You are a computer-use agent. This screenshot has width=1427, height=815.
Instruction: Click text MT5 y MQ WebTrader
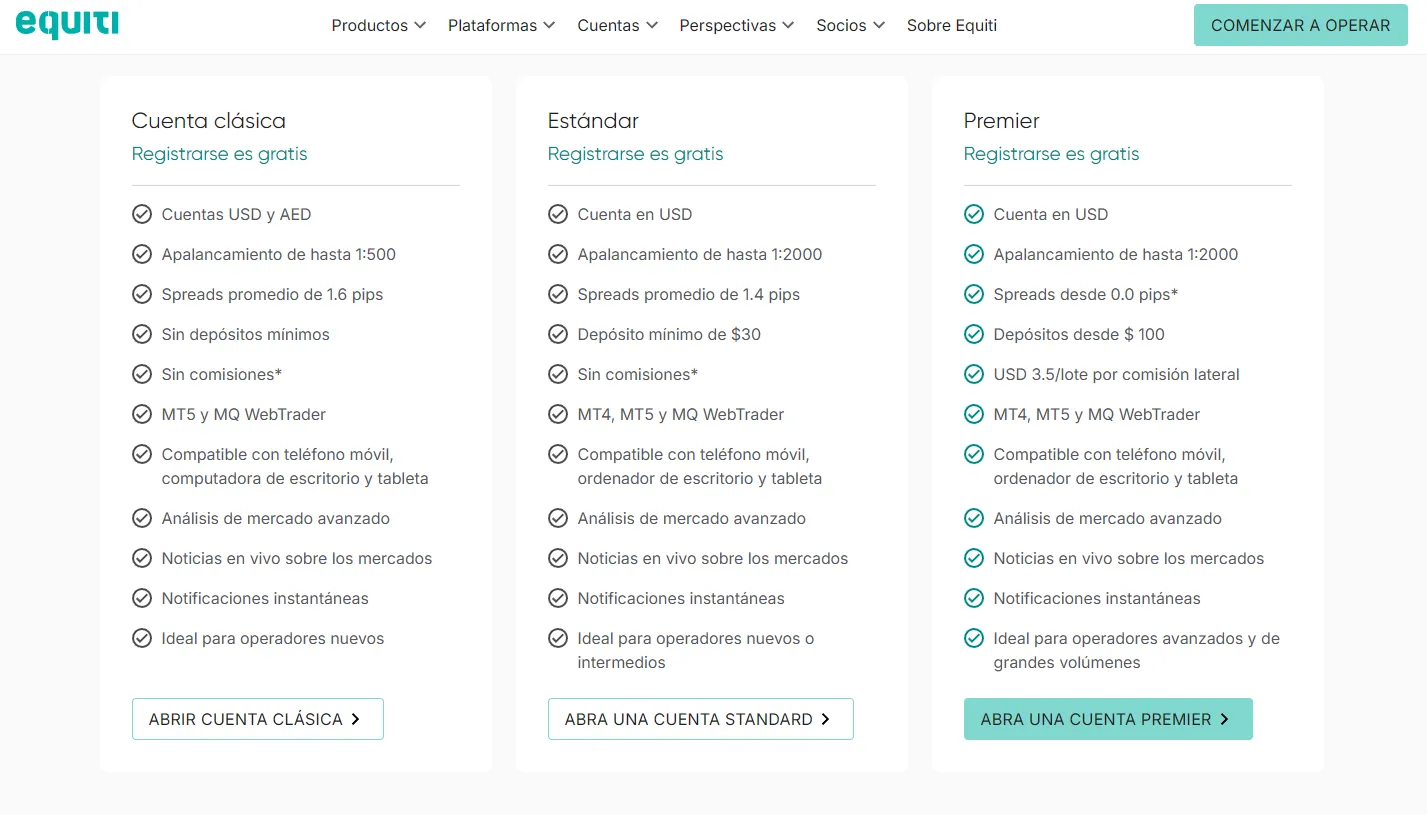(244, 414)
